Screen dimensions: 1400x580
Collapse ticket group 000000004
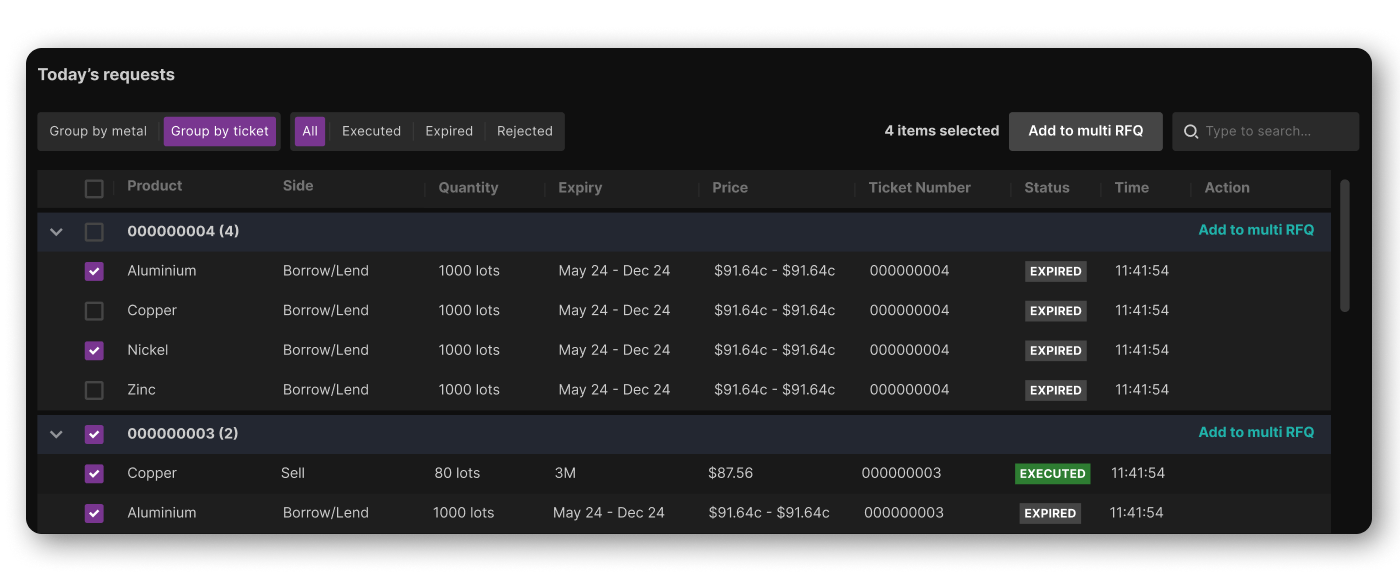coord(57,232)
